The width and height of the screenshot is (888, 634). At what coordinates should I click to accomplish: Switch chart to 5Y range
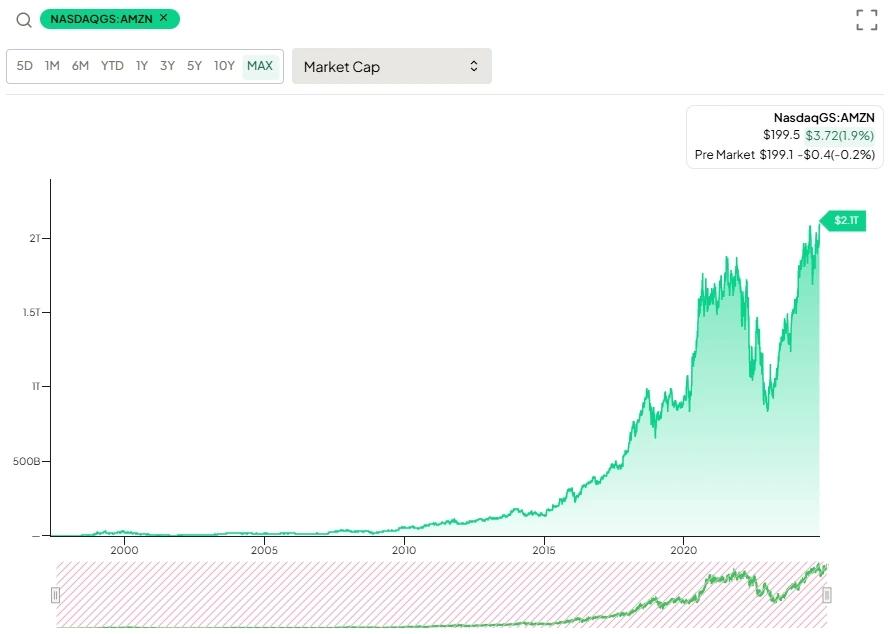[x=194, y=66]
